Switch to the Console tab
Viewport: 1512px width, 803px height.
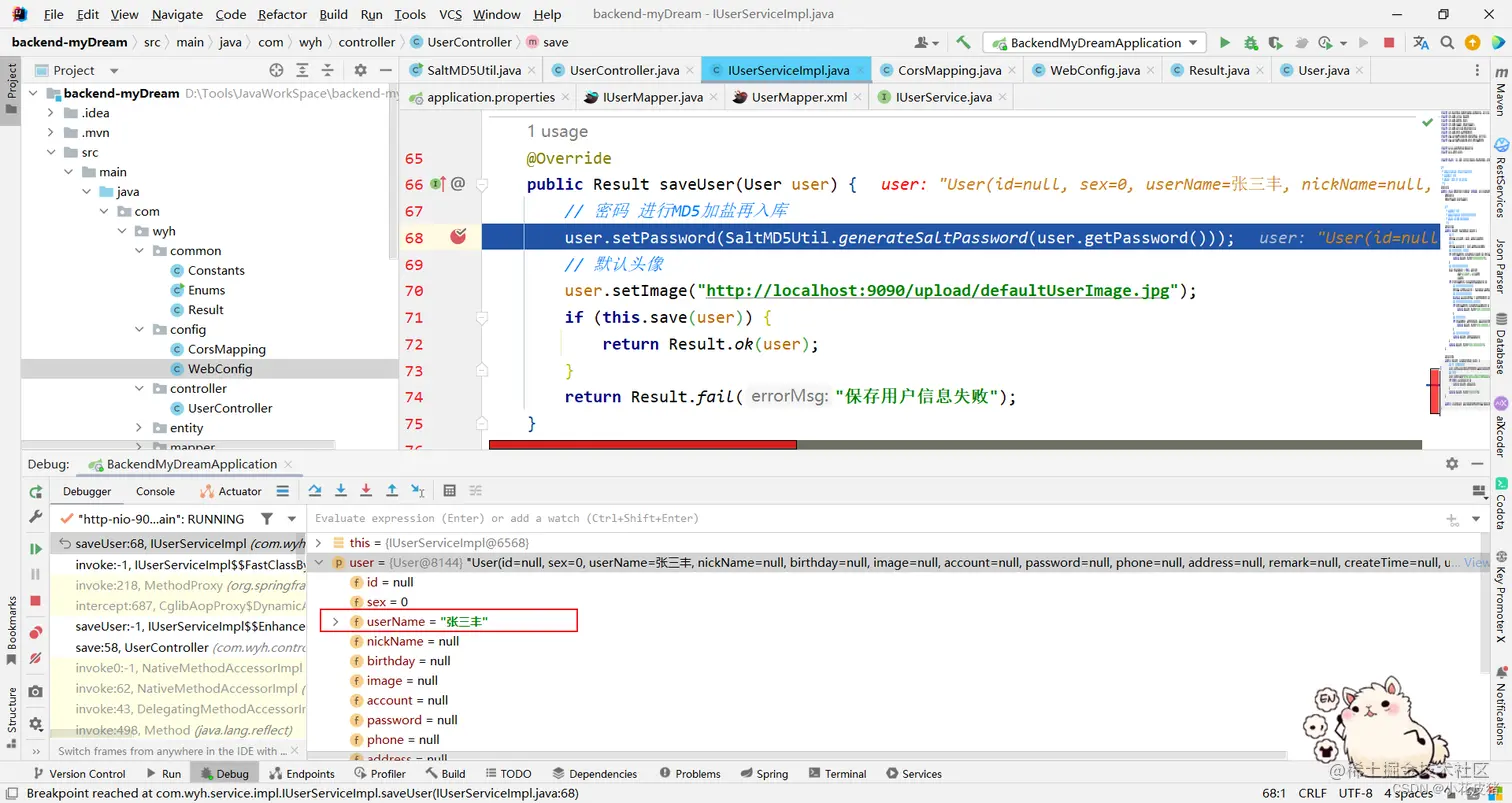(x=155, y=491)
